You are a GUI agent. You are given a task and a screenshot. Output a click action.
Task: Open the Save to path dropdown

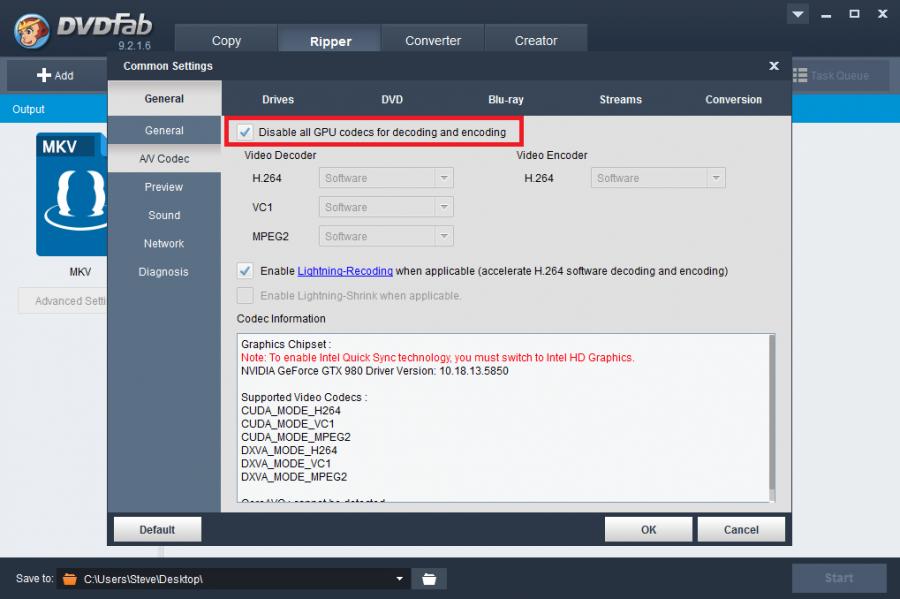pyautogui.click(x=400, y=579)
